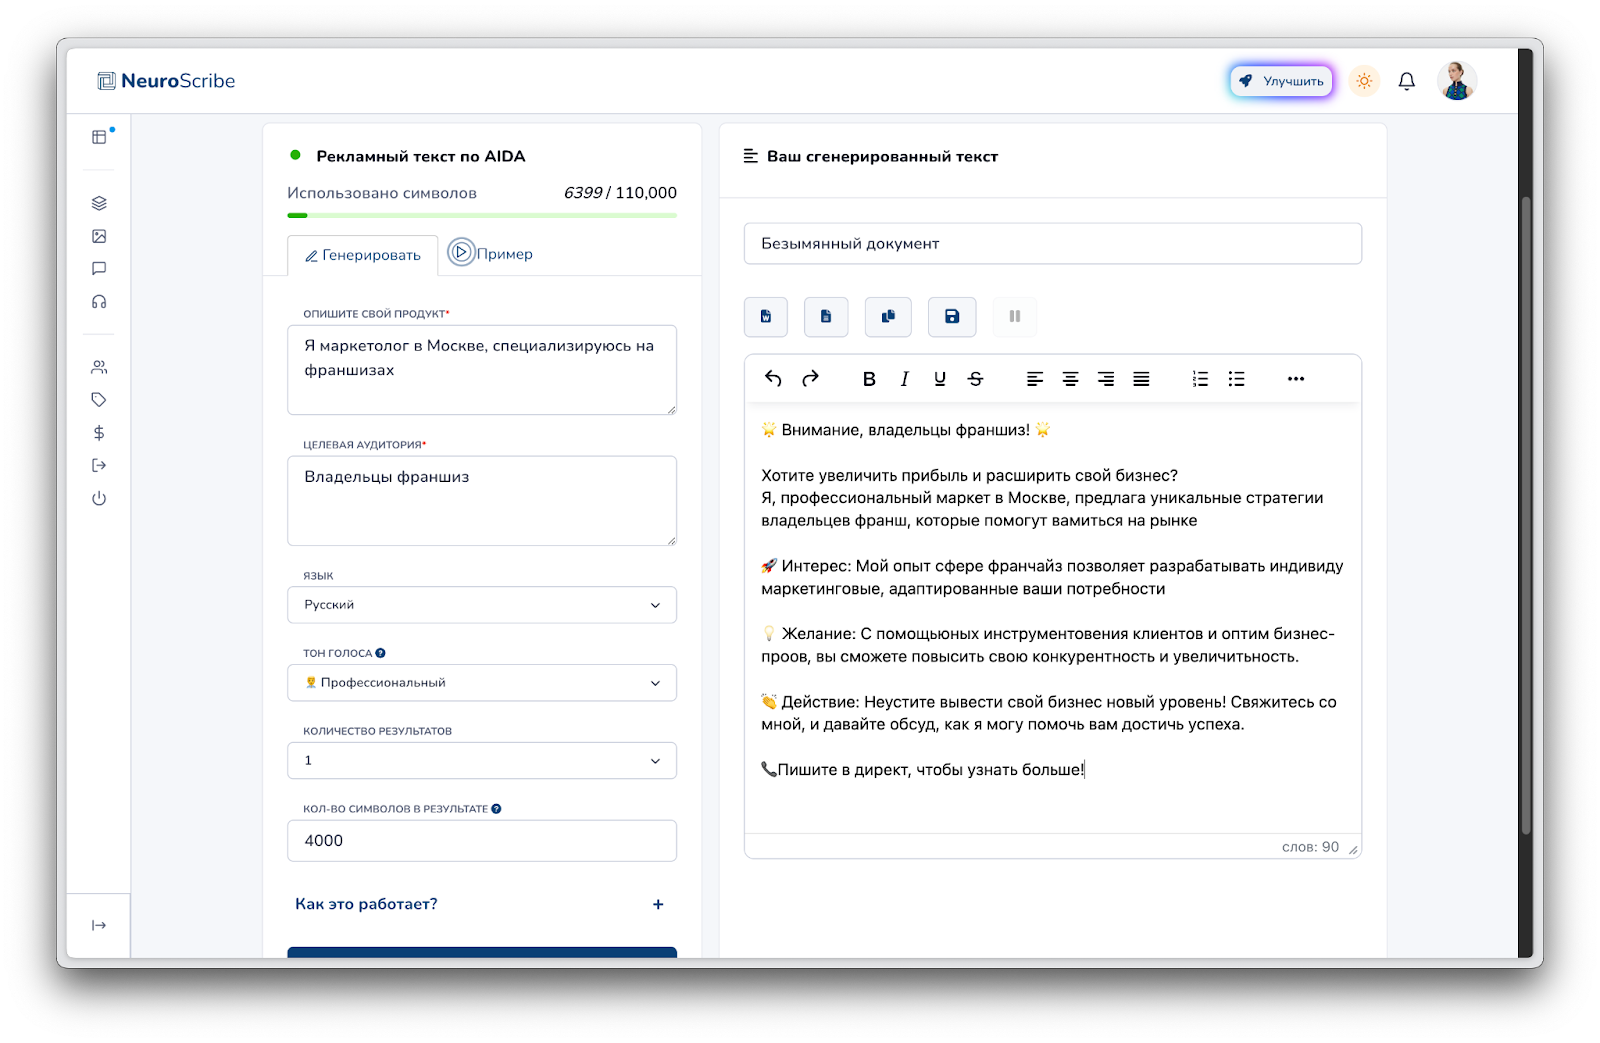1600x1043 pixels.
Task: Click the Целевая аудитория text area
Action: 482,501
